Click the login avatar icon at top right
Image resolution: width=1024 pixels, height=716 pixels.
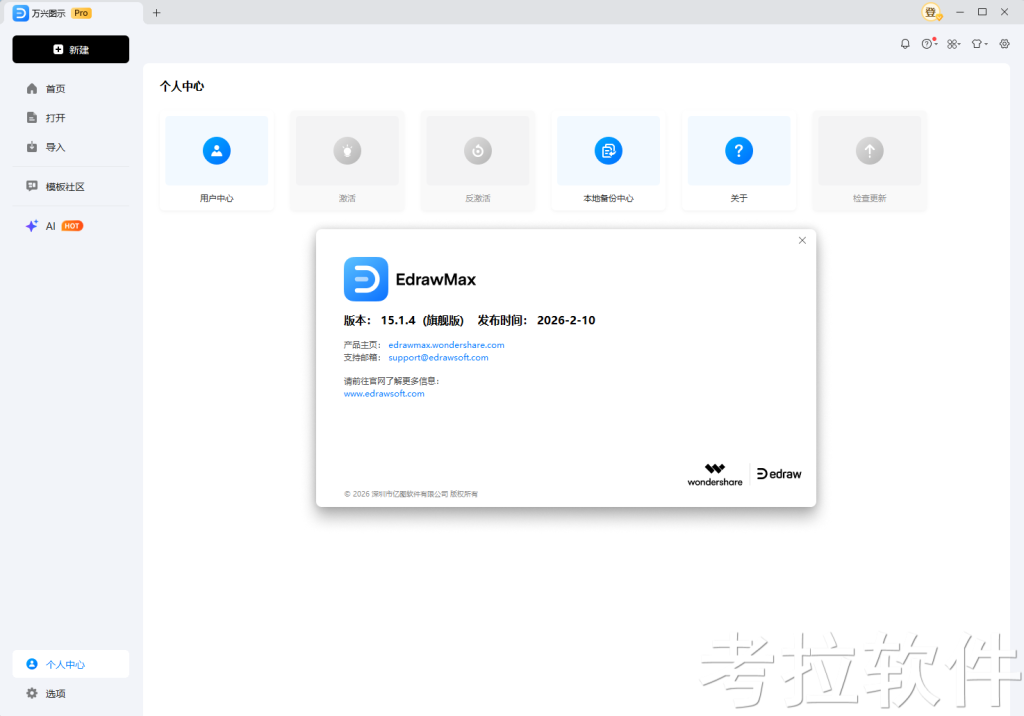pyautogui.click(x=931, y=12)
